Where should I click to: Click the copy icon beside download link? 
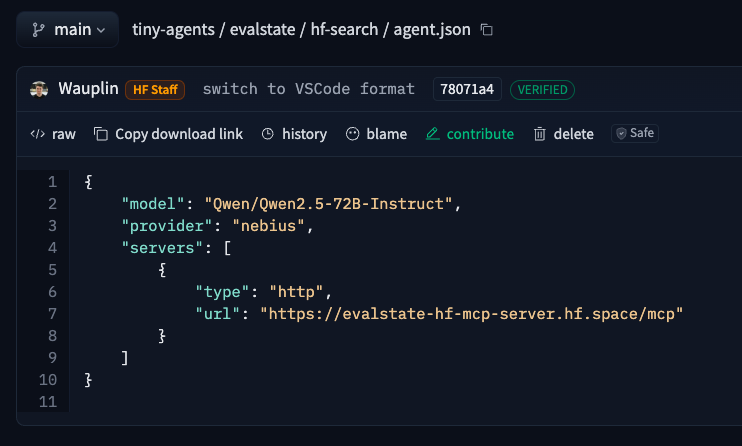(x=101, y=134)
